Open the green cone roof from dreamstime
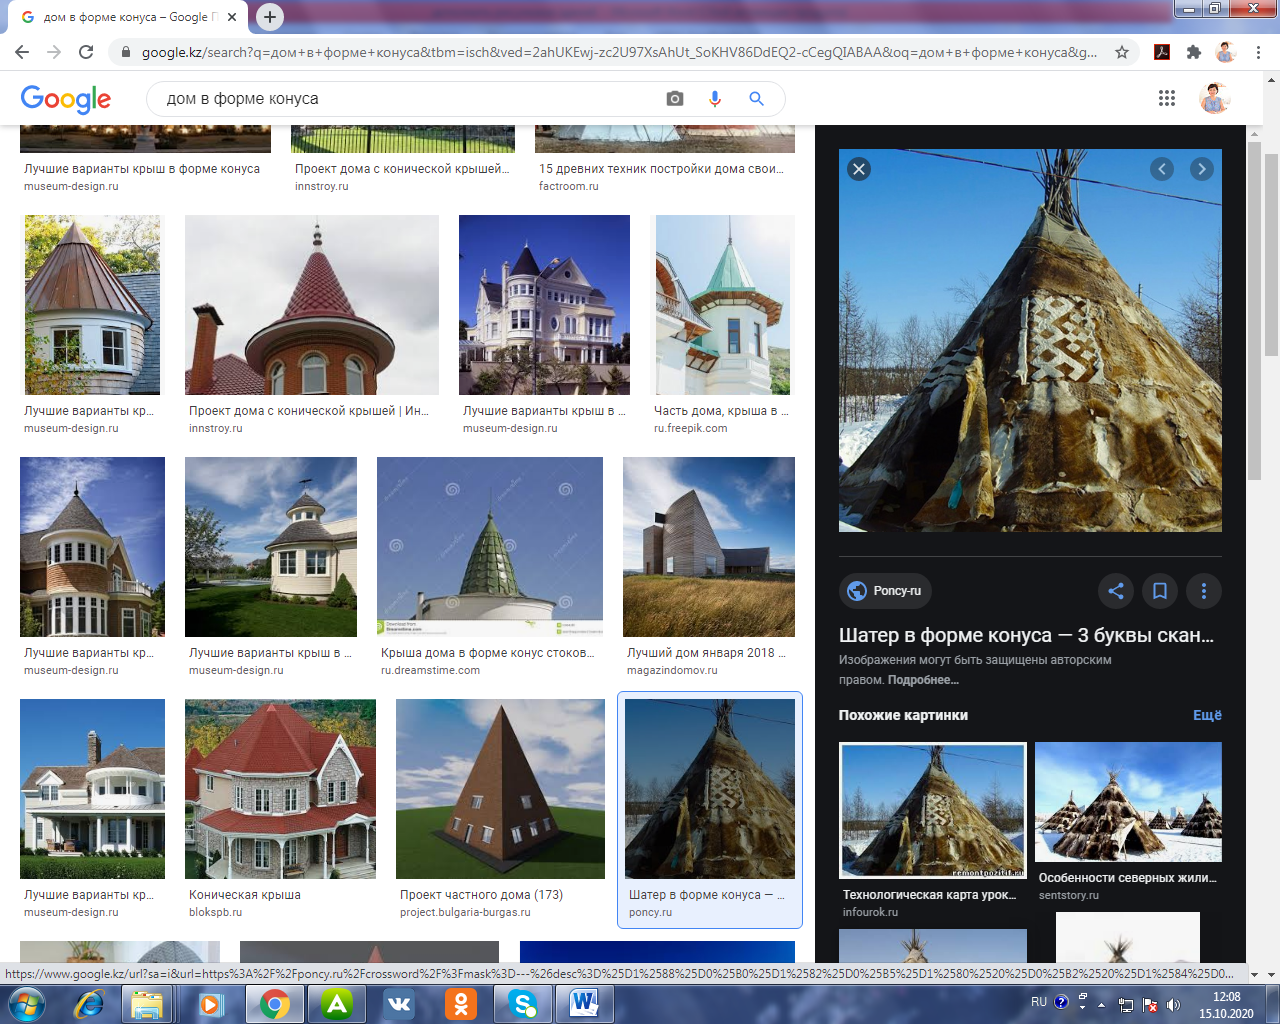The width and height of the screenshot is (1280, 1024). click(x=490, y=547)
